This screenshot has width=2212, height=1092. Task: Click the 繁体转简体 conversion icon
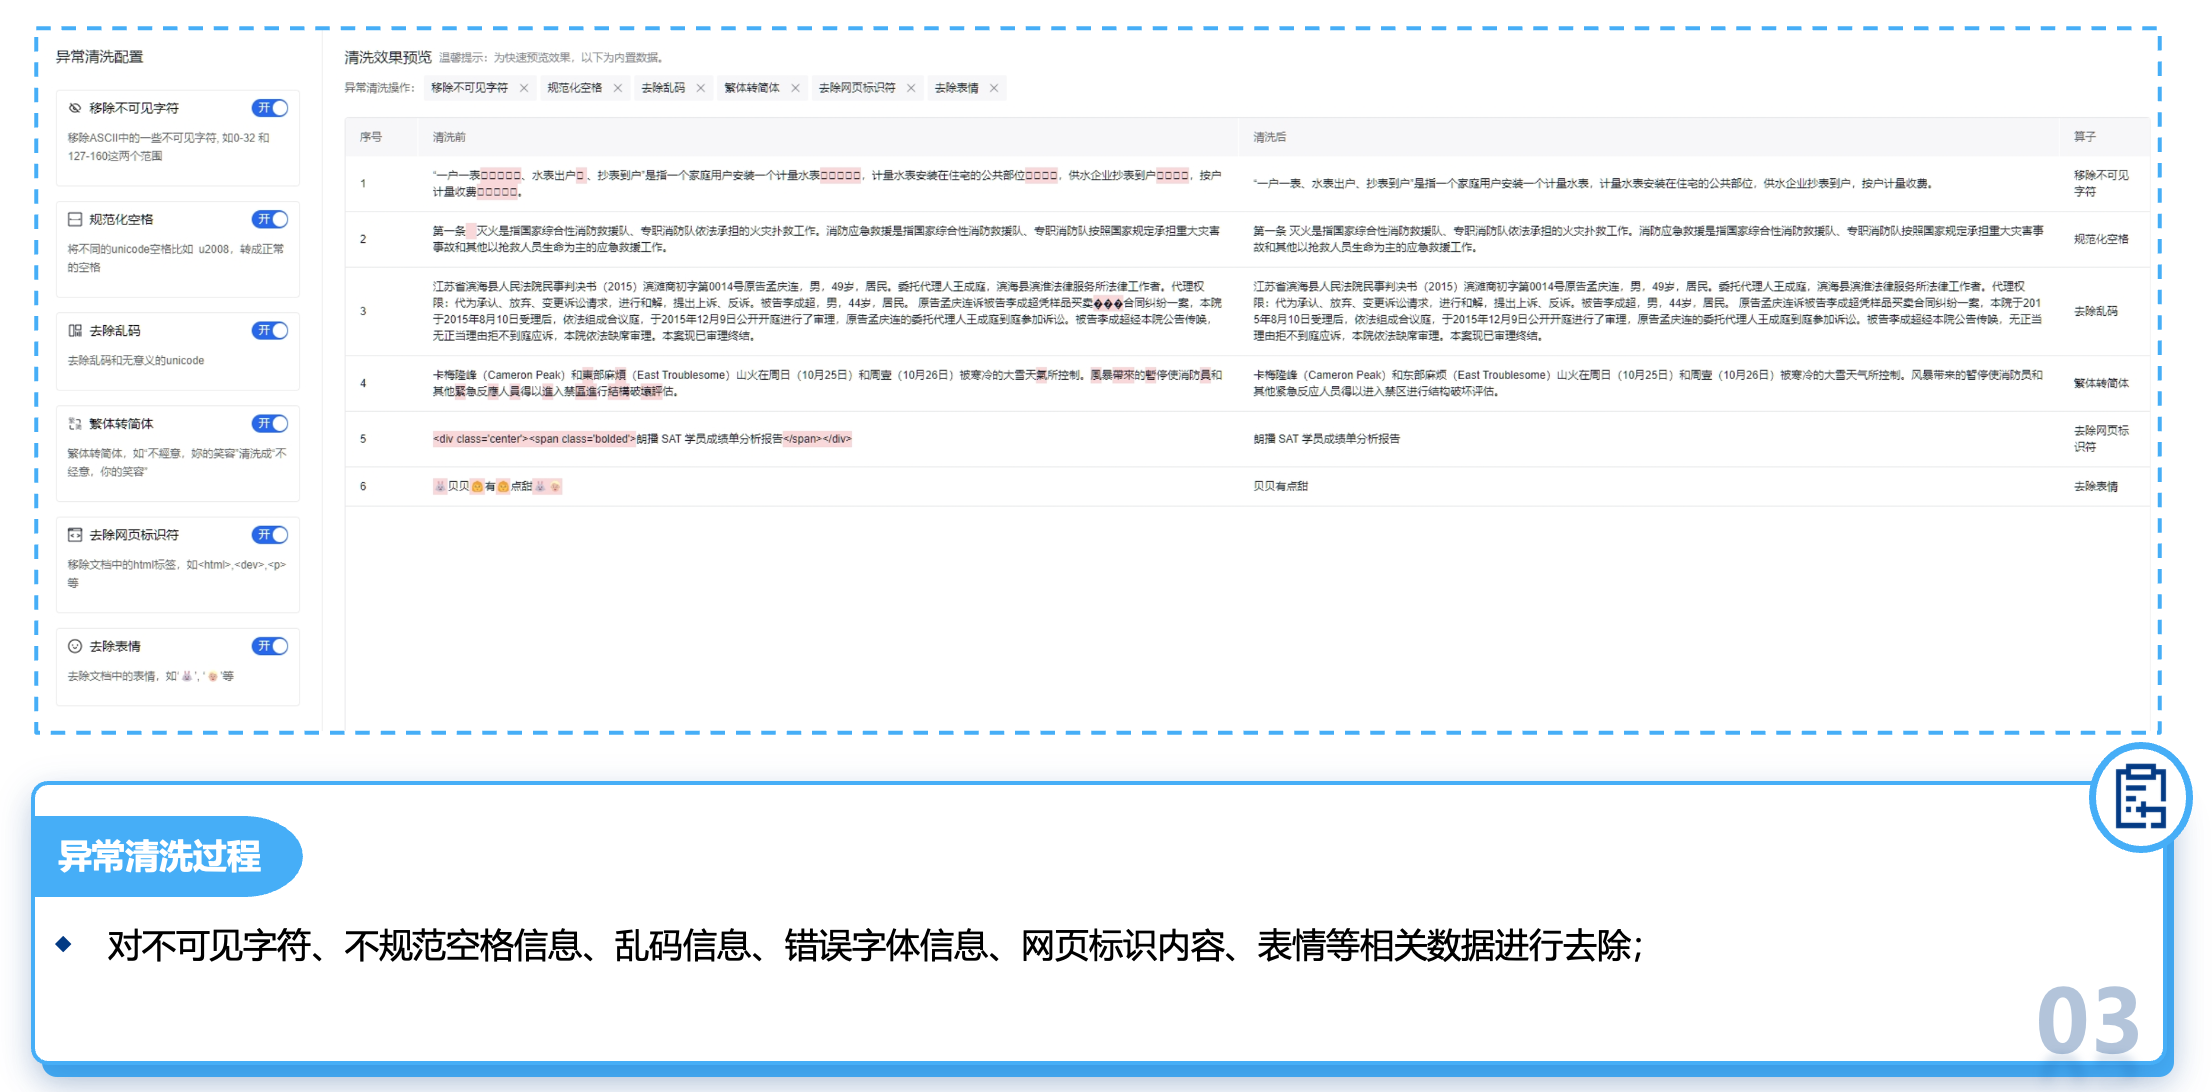point(74,424)
